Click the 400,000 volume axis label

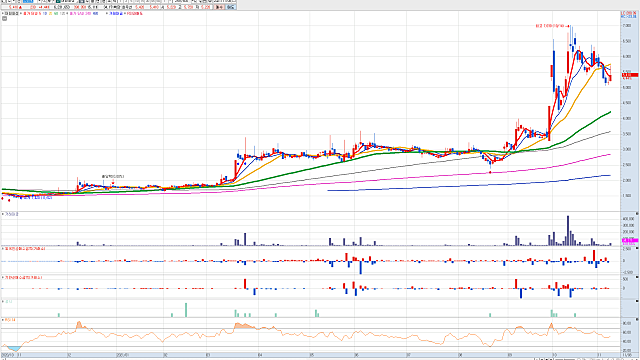coord(628,219)
